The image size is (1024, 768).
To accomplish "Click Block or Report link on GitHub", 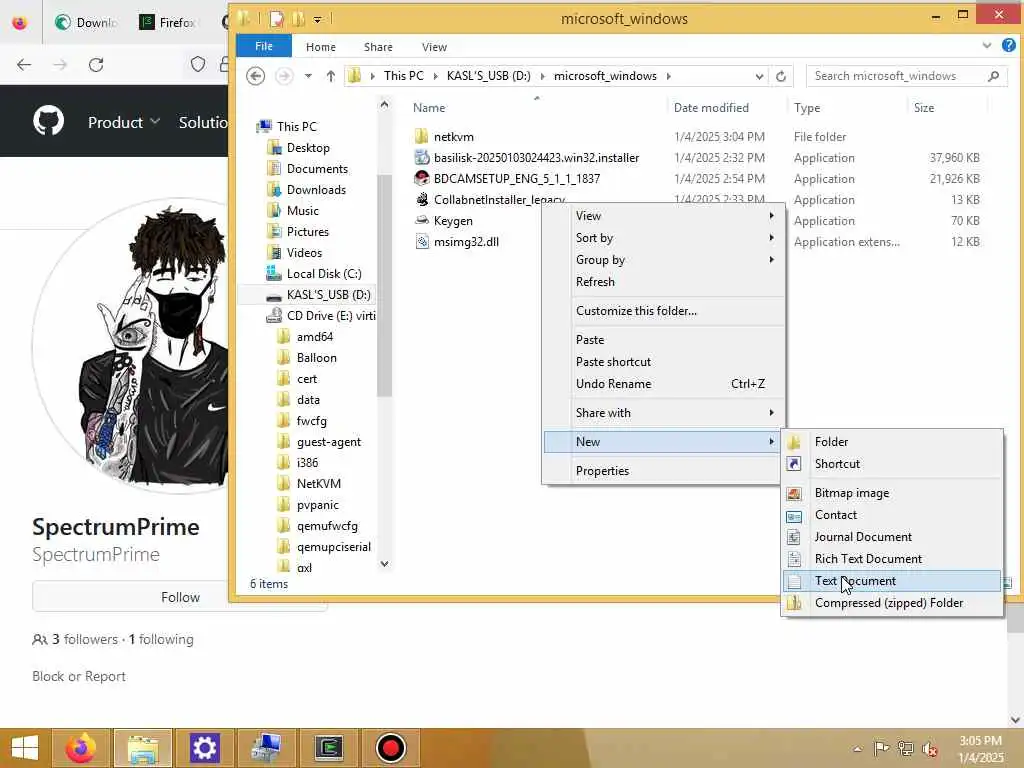I will click(79, 677).
